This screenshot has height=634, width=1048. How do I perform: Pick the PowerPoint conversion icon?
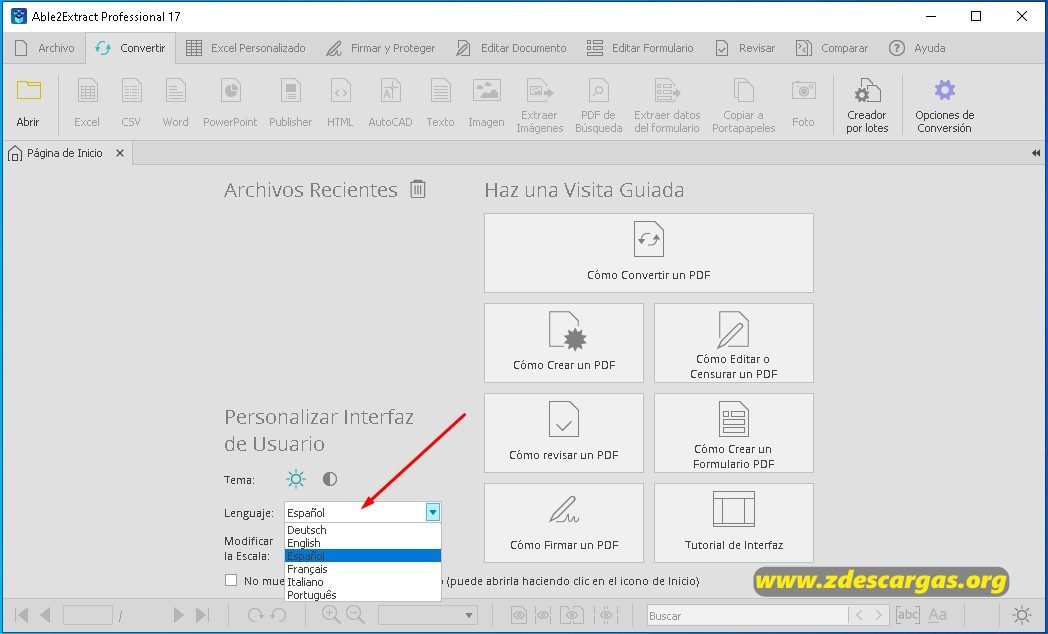click(231, 91)
